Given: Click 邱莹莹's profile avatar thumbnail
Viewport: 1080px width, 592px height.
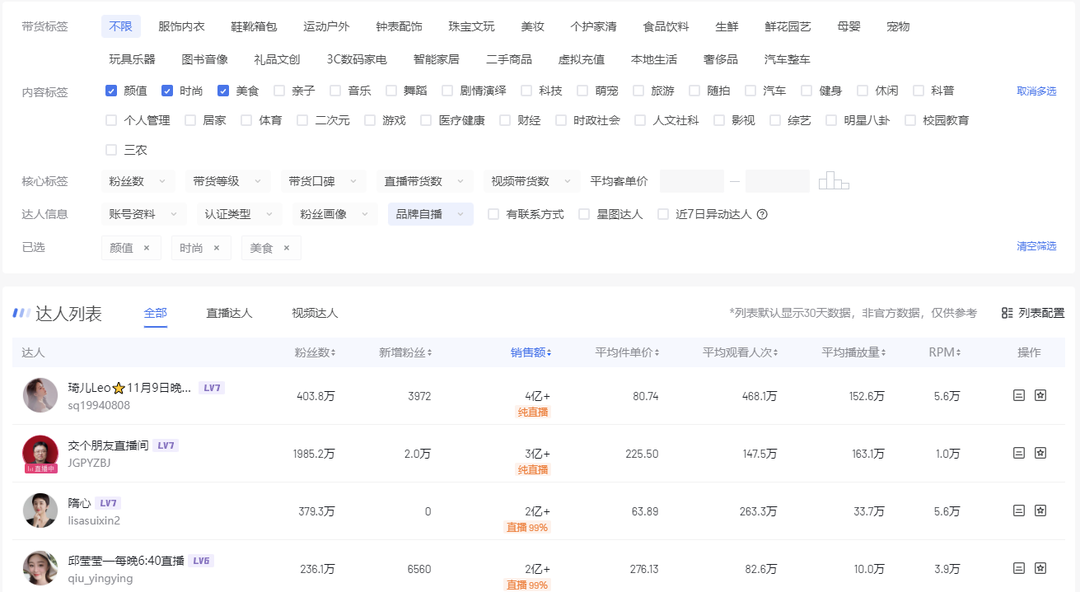Looking at the screenshot, I should coord(40,567).
